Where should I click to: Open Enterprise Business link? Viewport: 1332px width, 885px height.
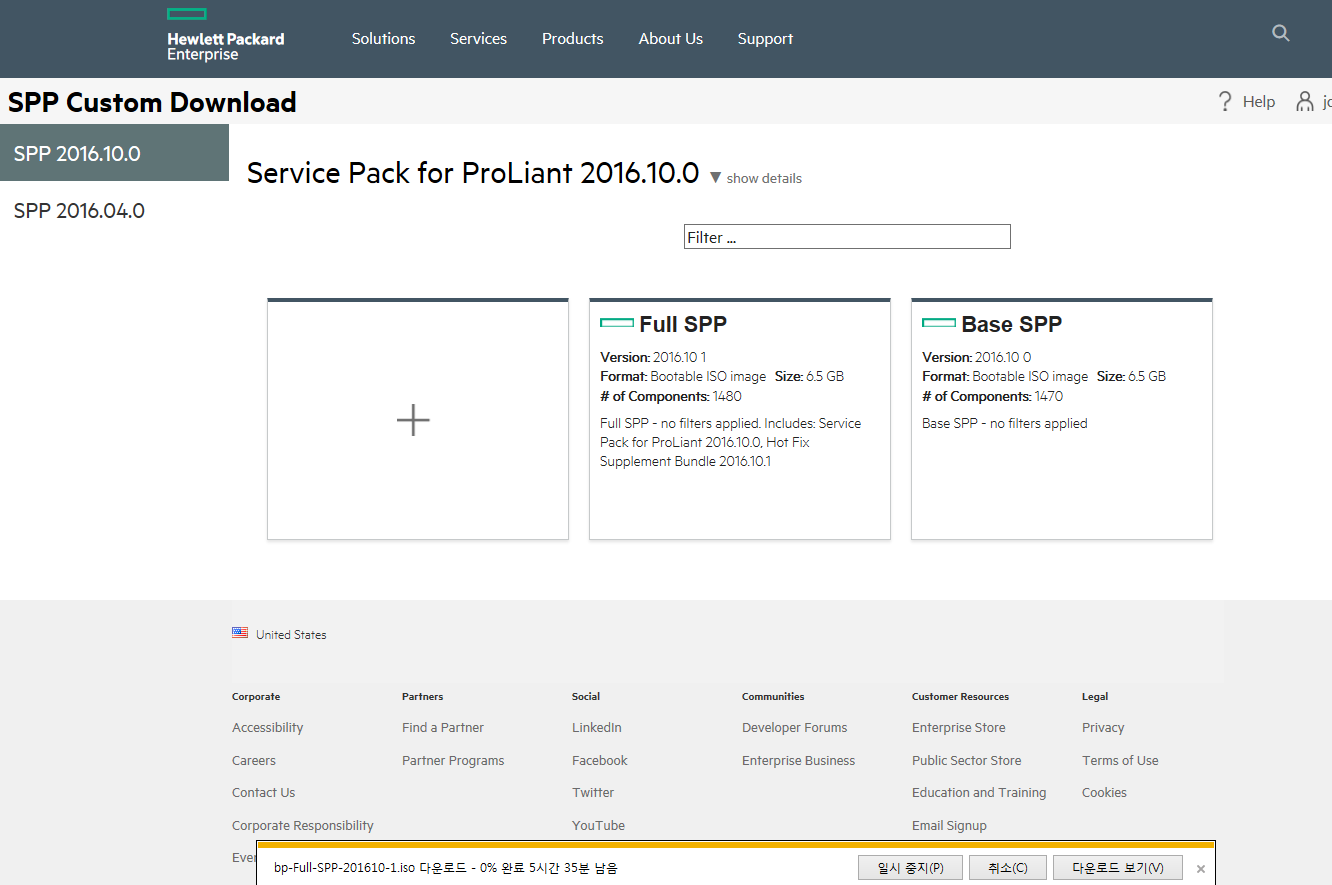(x=798, y=761)
